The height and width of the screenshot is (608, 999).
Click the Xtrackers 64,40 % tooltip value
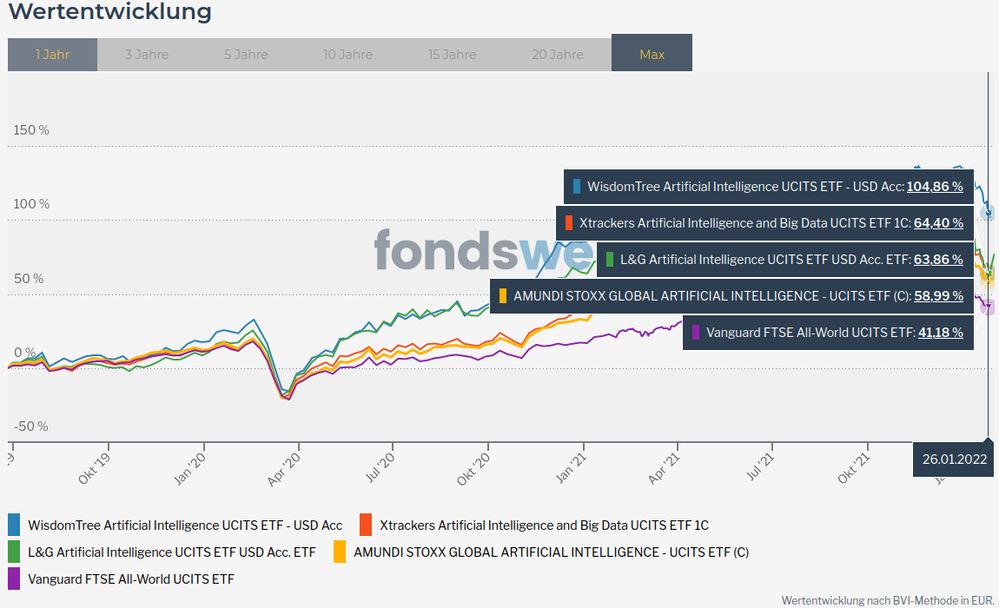click(x=938, y=223)
